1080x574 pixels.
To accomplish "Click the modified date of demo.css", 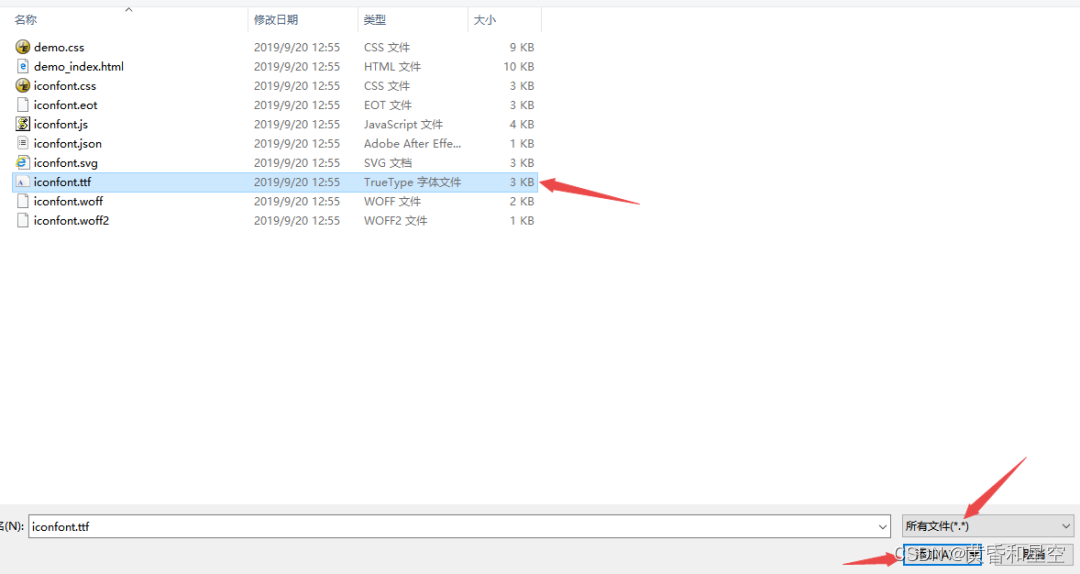I will tap(297, 48).
